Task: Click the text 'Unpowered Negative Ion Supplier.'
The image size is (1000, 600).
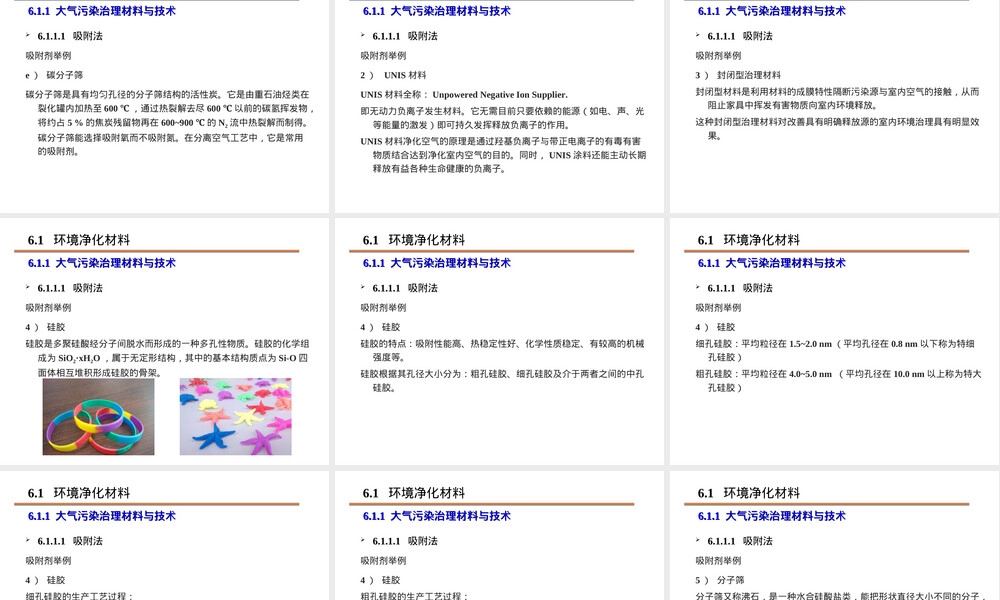Action: pos(500,94)
